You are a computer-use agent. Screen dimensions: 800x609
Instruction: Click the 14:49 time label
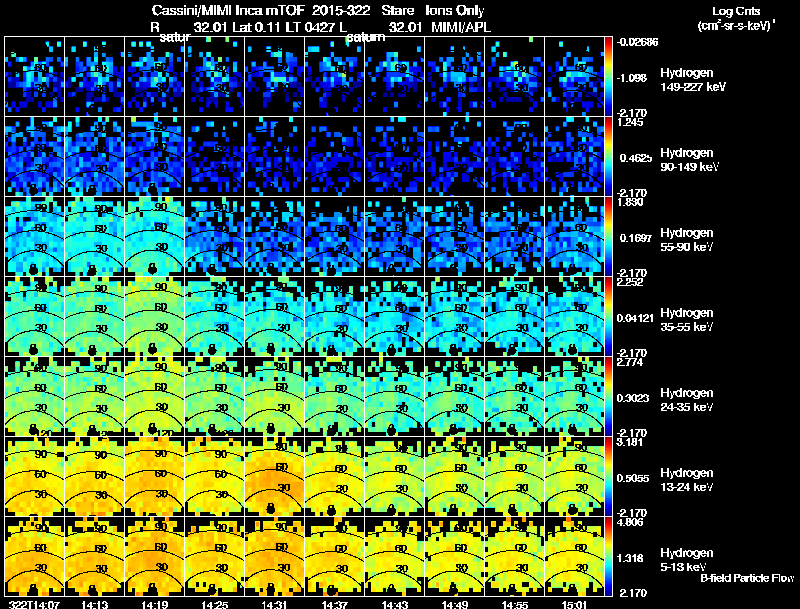tap(455, 604)
